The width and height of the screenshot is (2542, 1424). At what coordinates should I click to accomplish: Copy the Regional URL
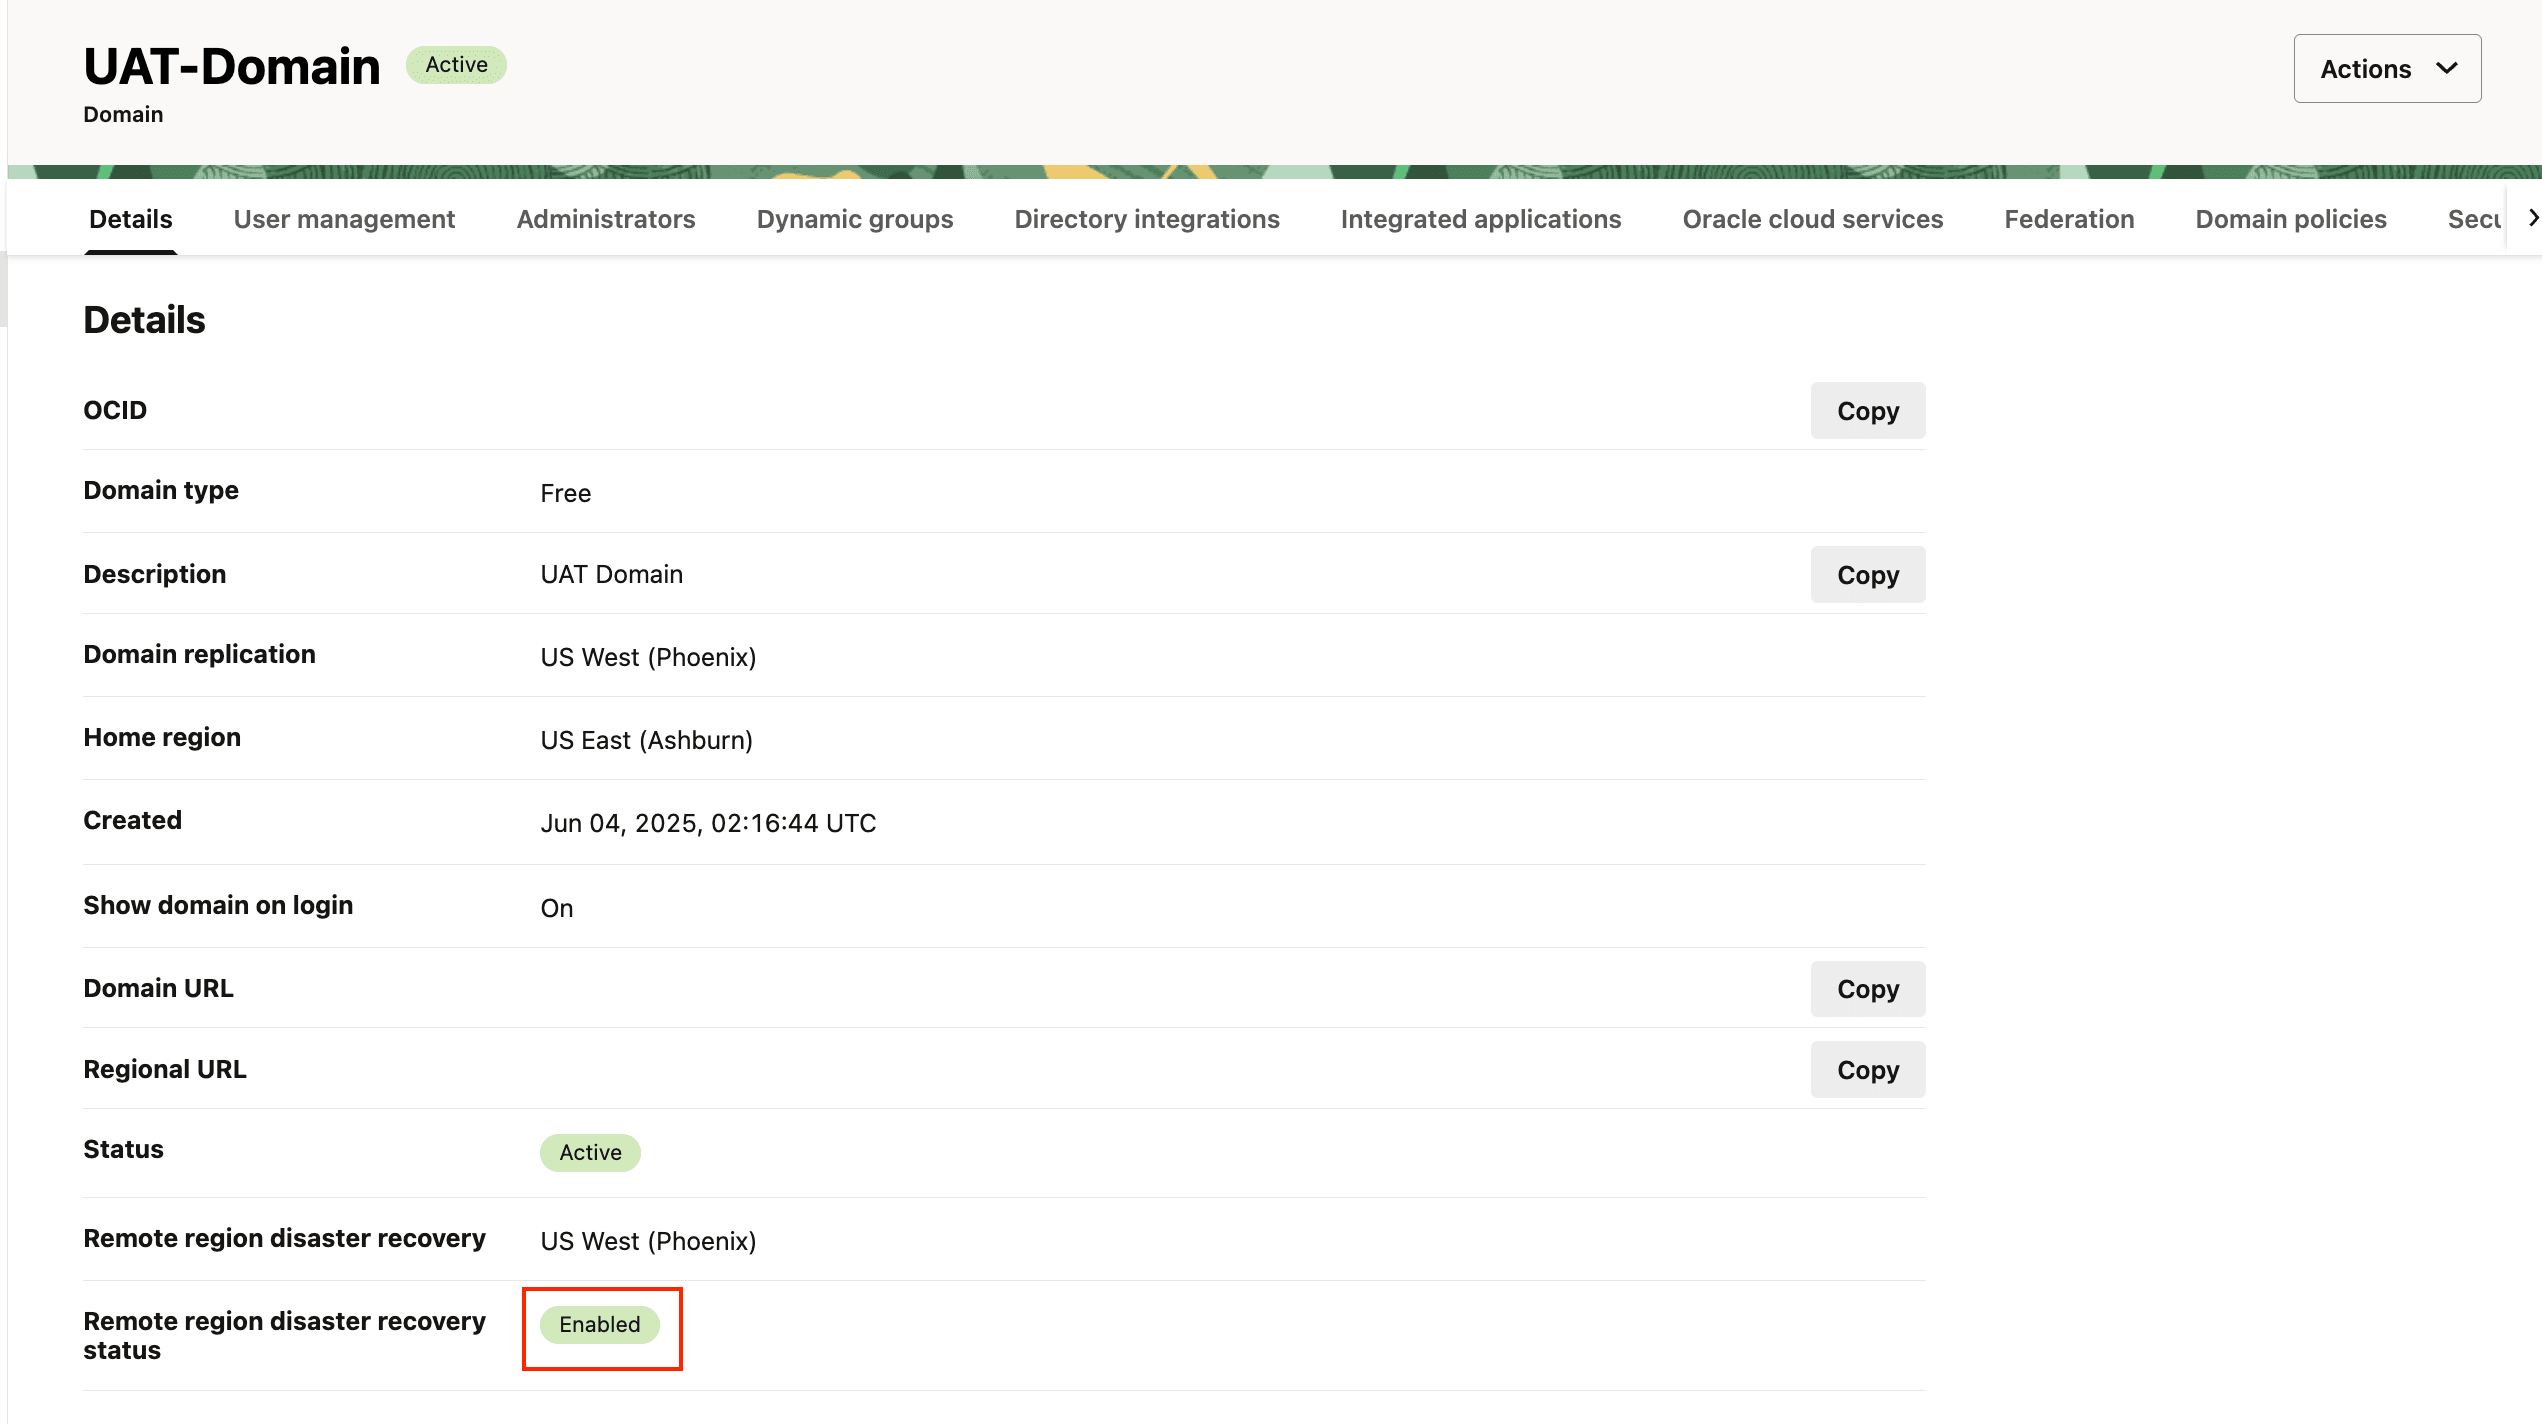click(1867, 1070)
